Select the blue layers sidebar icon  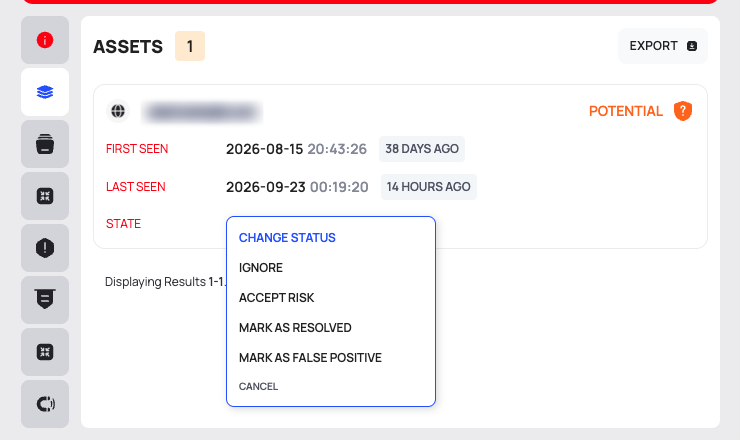point(45,92)
